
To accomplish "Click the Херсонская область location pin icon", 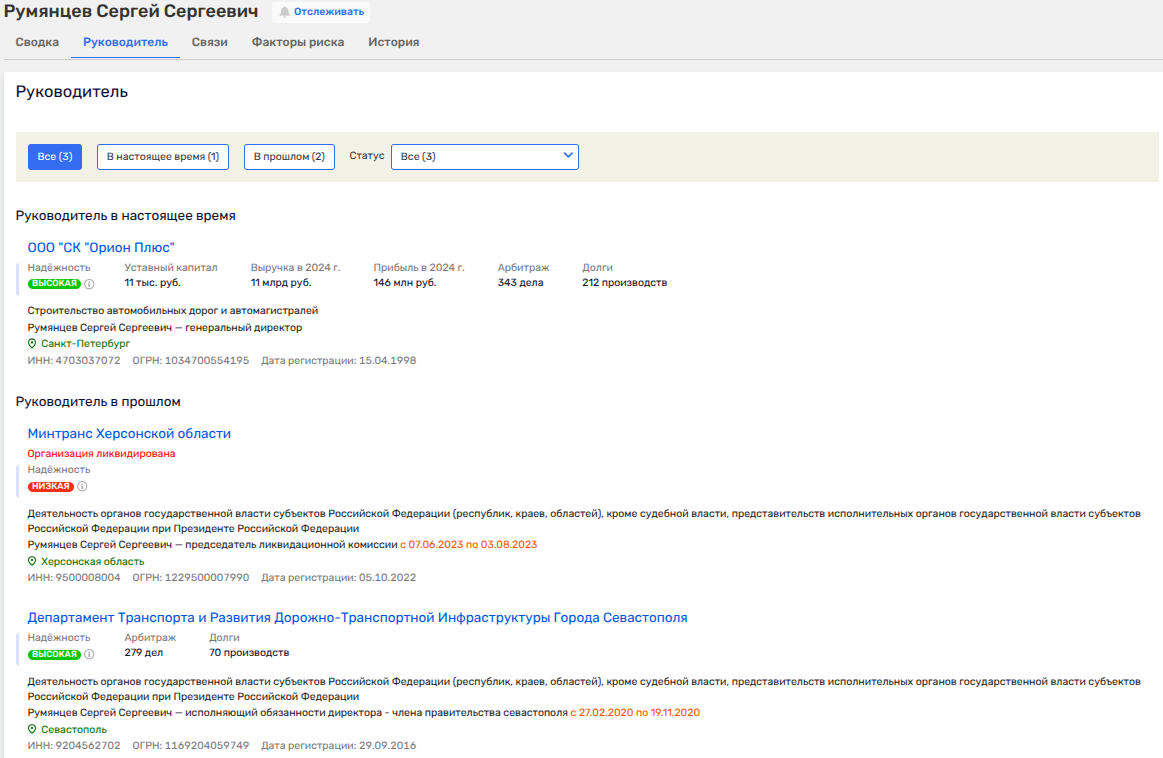I will point(32,562).
